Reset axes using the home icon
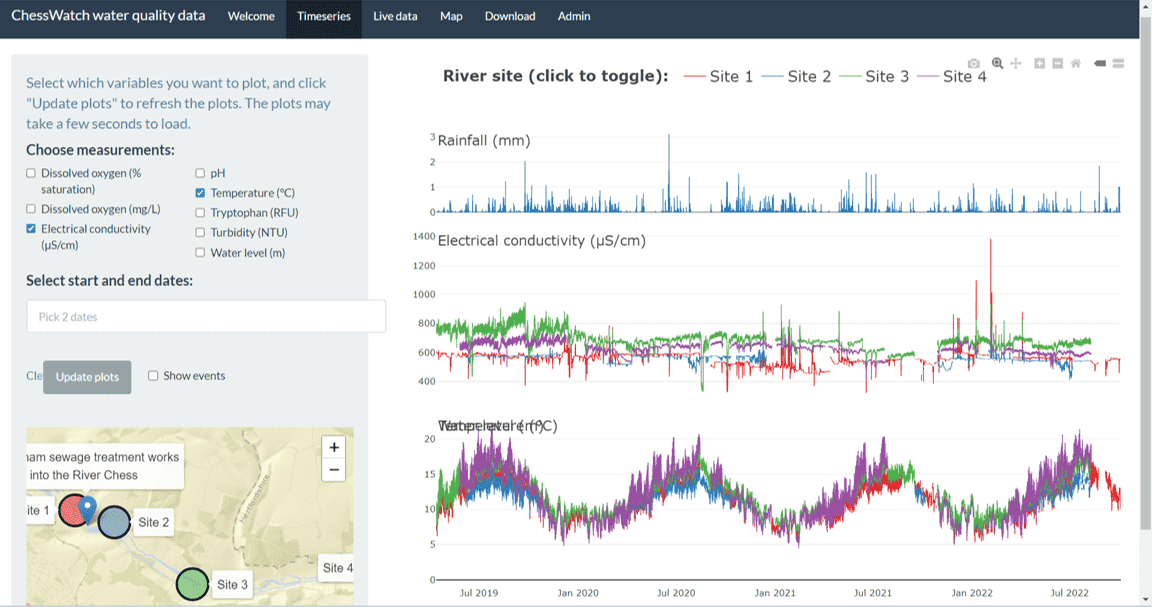Viewport: 1152px width, 607px height. pos(1076,63)
